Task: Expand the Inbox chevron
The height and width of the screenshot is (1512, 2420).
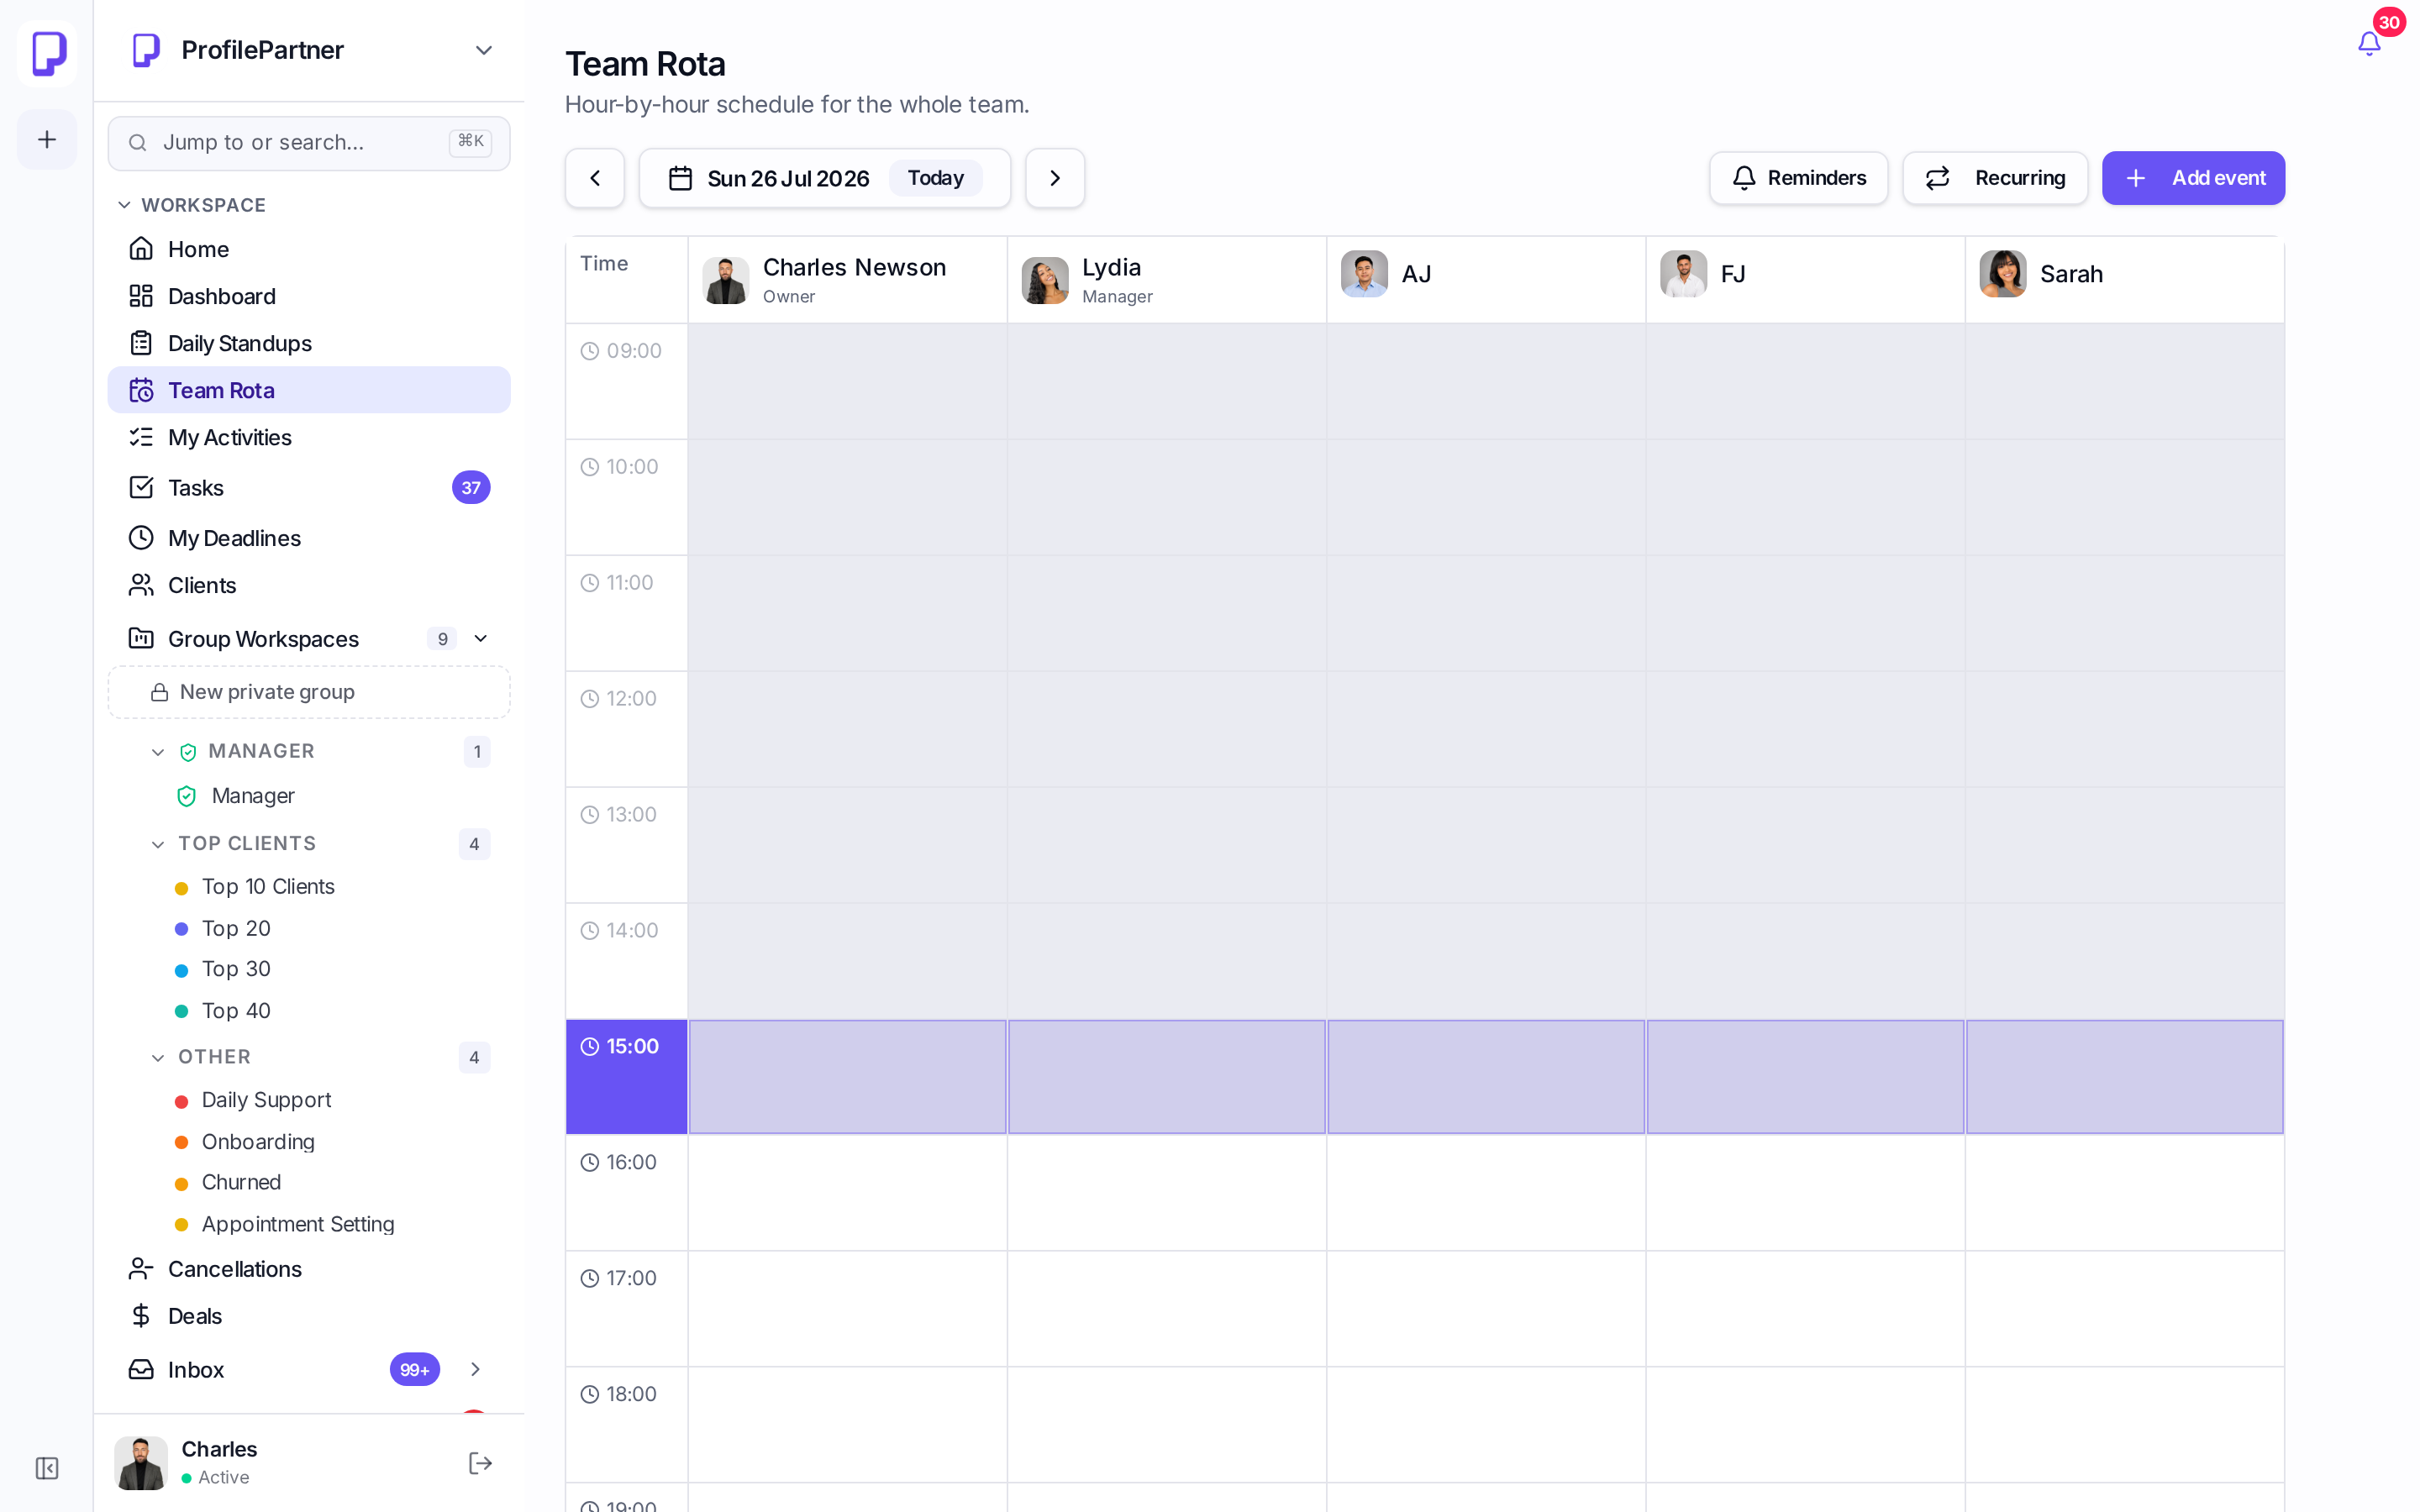Action: 475,1369
